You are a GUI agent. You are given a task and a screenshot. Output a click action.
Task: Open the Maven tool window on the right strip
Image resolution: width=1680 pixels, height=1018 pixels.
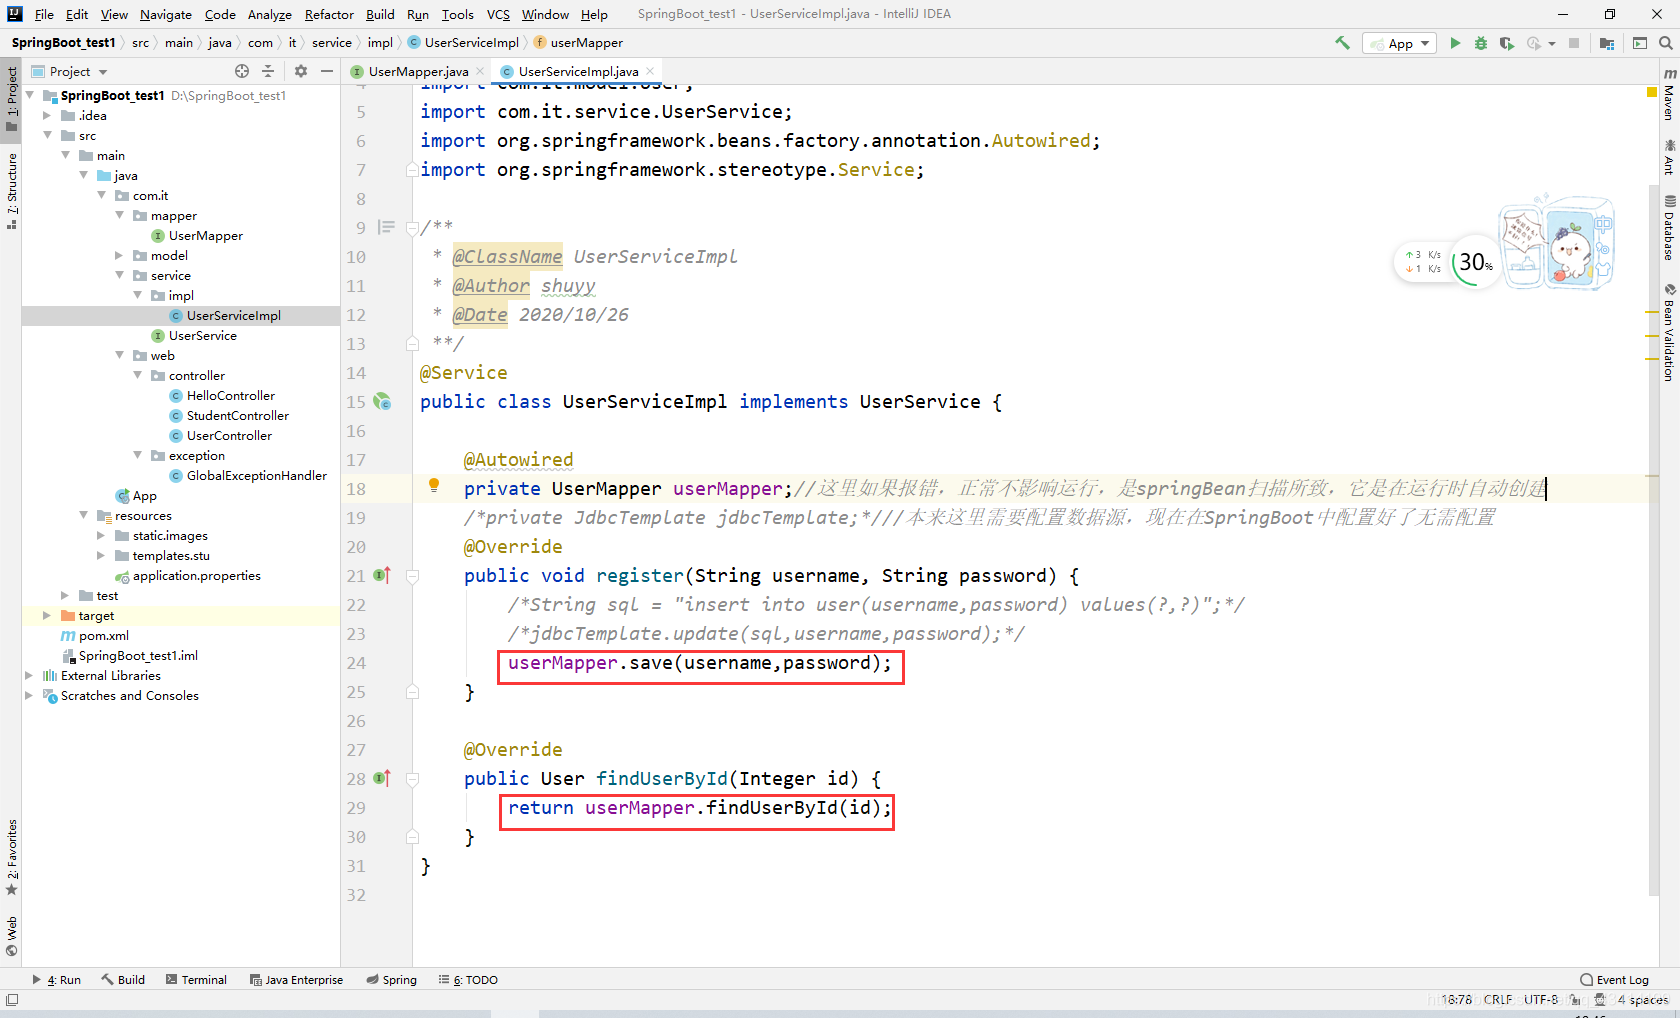(1669, 95)
